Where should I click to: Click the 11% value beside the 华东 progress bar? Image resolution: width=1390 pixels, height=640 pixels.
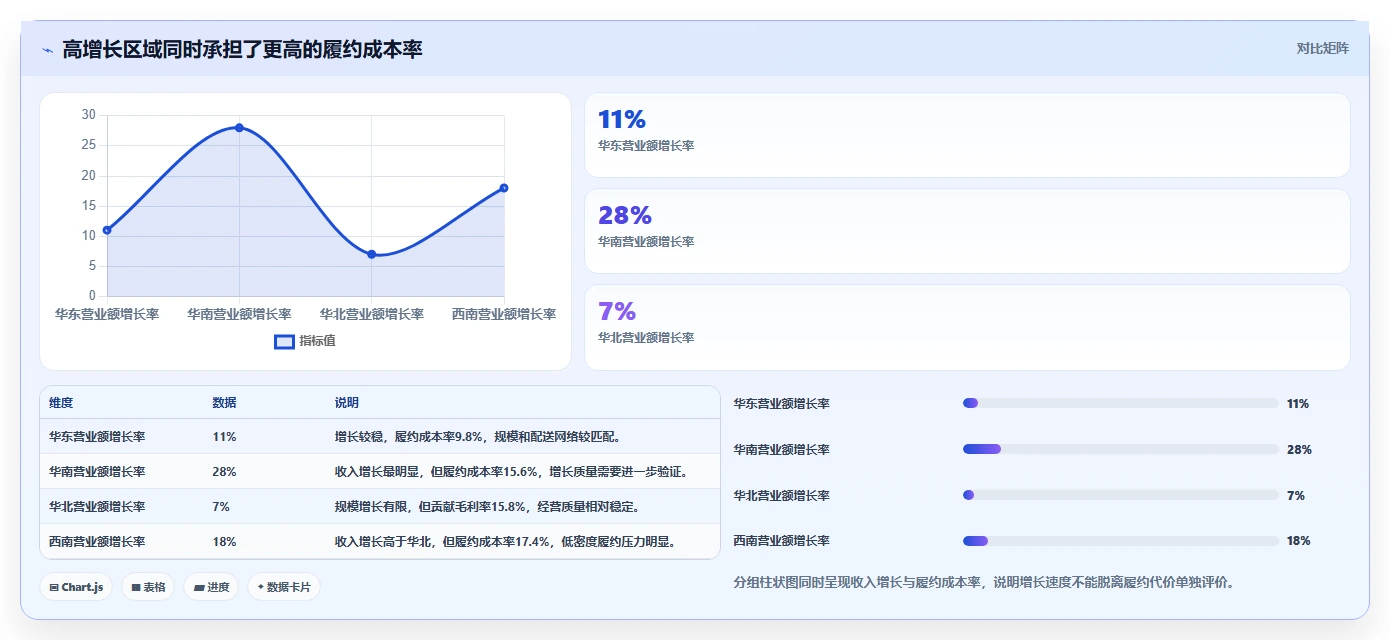[1298, 404]
